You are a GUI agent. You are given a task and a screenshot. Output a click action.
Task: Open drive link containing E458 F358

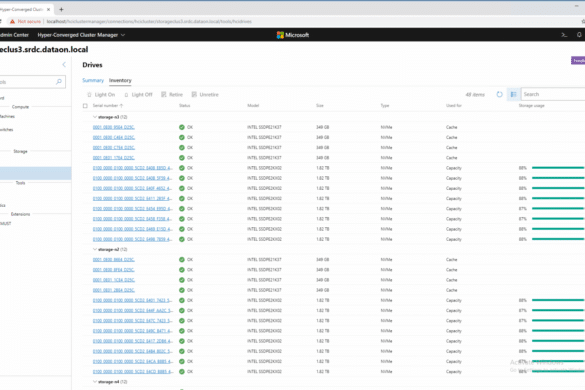coord(132,219)
